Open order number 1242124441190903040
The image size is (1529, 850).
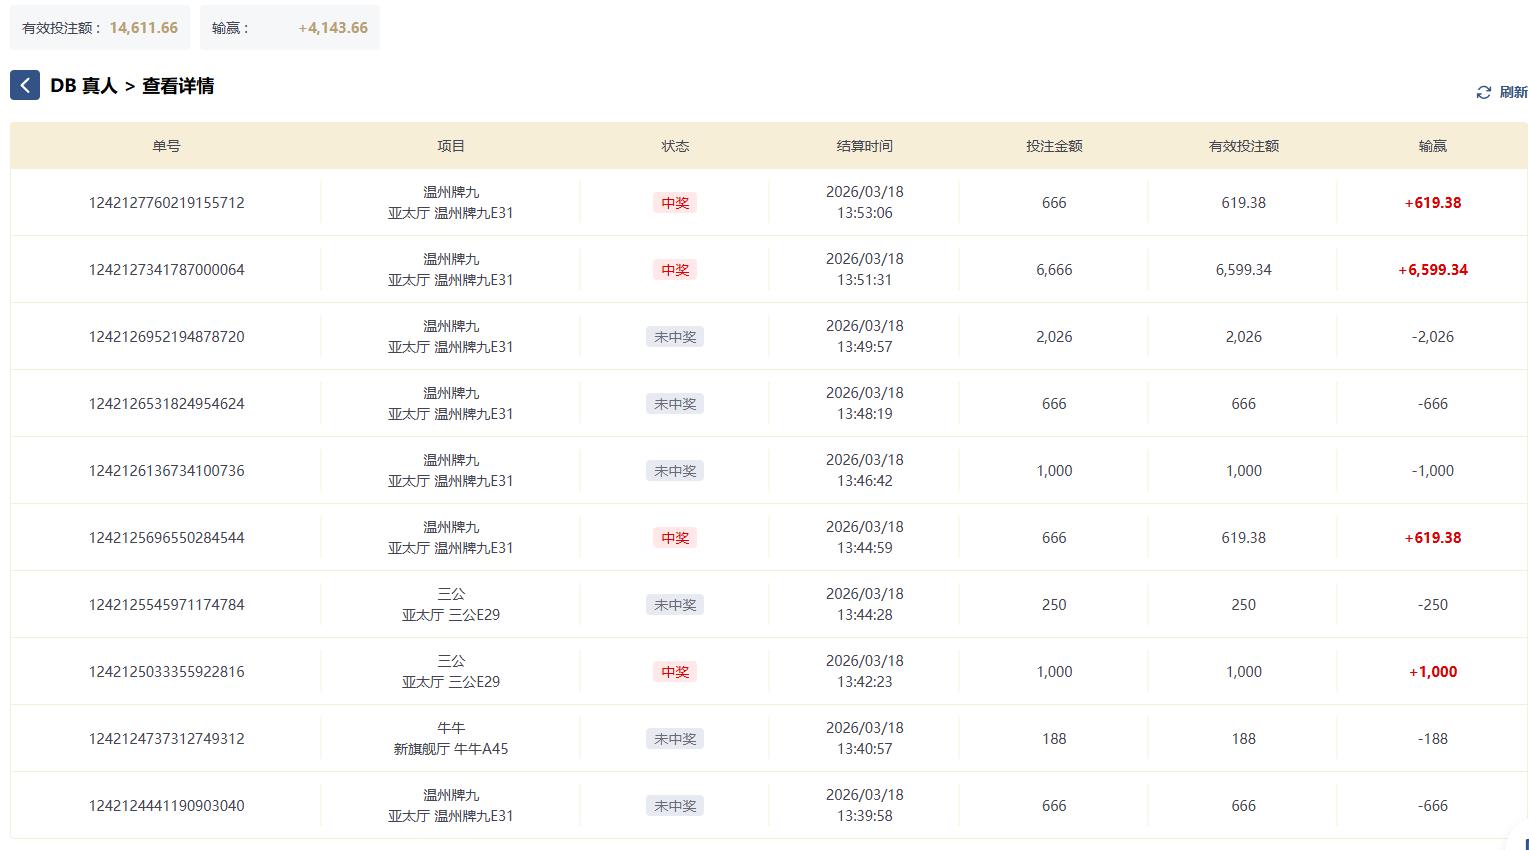[166, 806]
